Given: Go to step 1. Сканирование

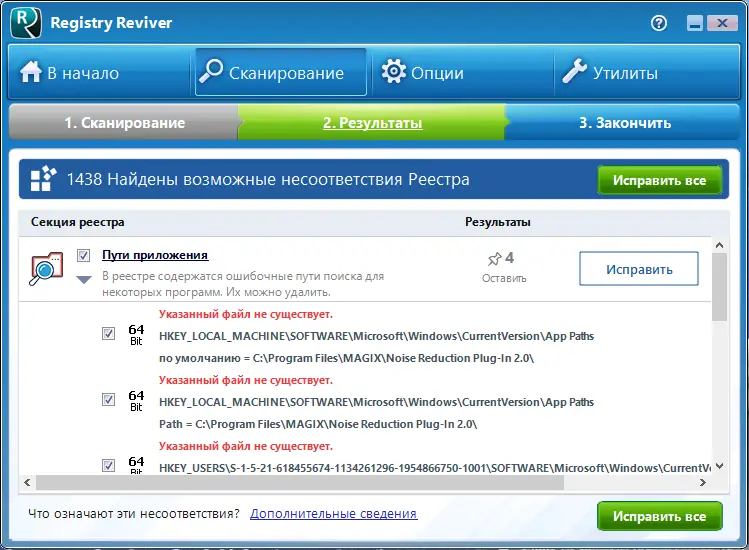Looking at the screenshot, I should pyautogui.click(x=124, y=123).
